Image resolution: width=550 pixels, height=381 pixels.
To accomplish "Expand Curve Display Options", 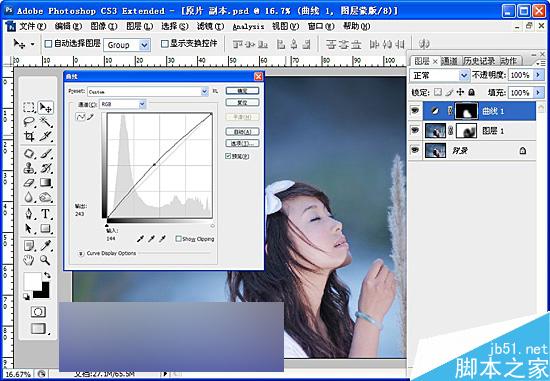I will [81, 253].
